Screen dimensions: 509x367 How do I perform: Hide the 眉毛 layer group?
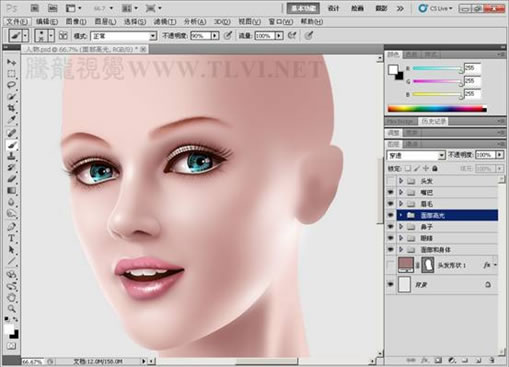(x=390, y=204)
